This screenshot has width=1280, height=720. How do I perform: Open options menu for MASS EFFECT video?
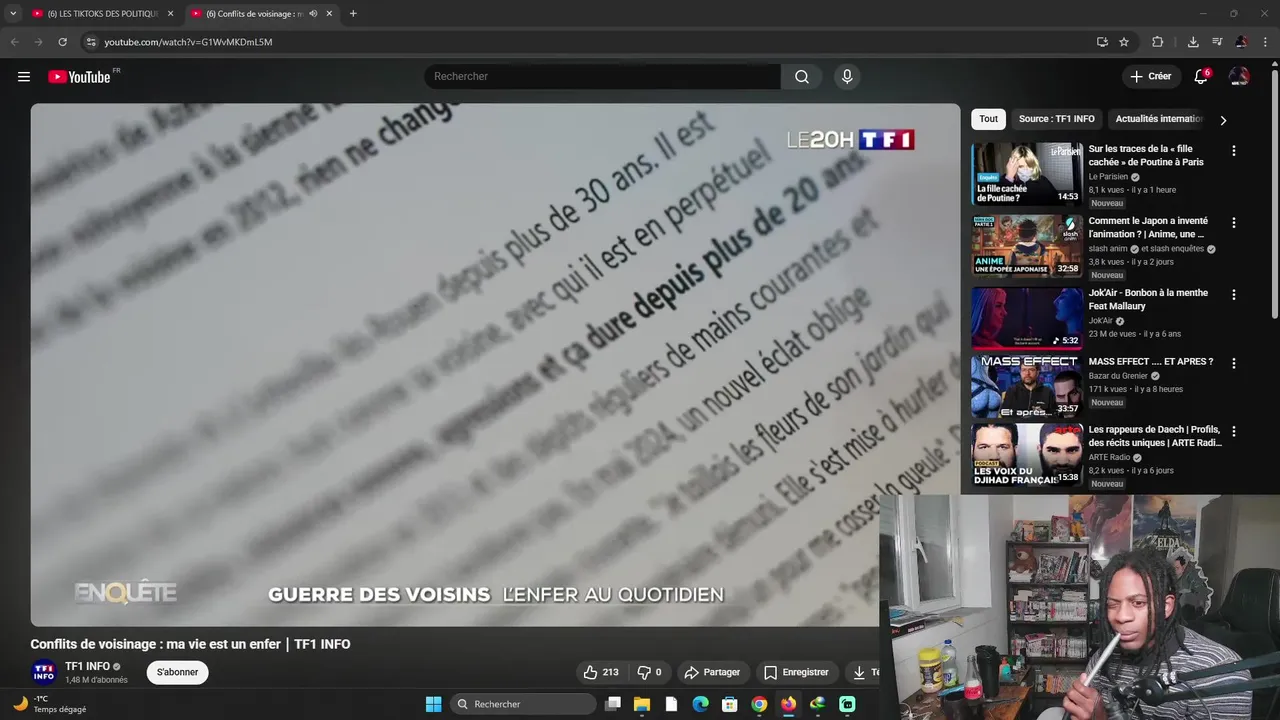coord(1233,363)
